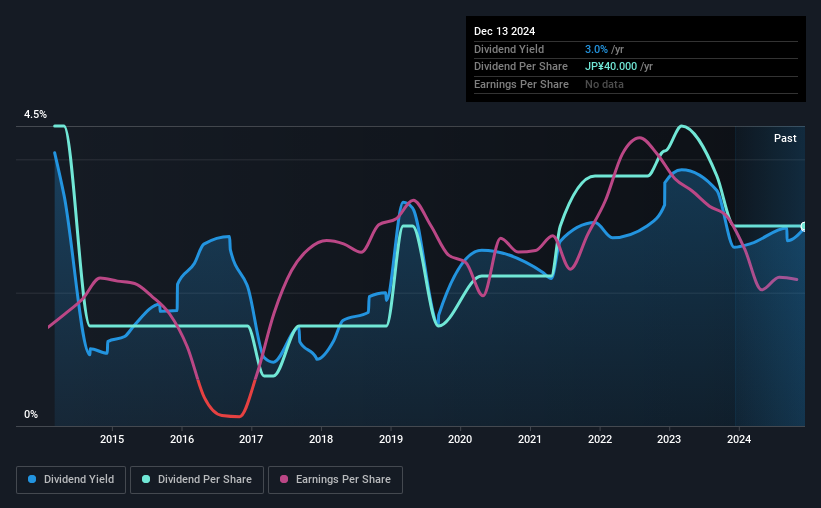This screenshot has width=821, height=508.
Task: Click the tooltip 'Earnings Per Share' row label
Action: tap(521, 84)
